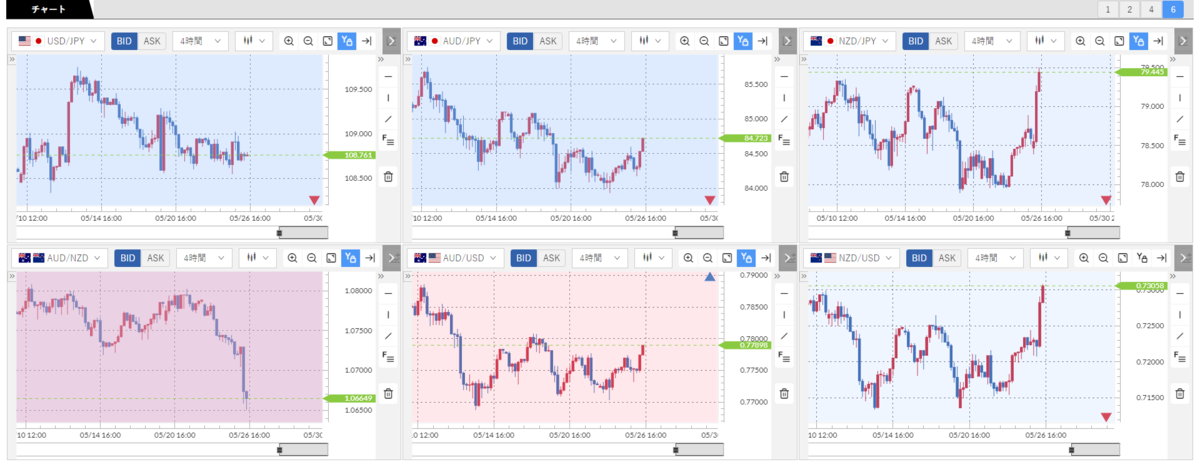
Task: Zoom in on the AUD/JPY chart
Action: 685,41
